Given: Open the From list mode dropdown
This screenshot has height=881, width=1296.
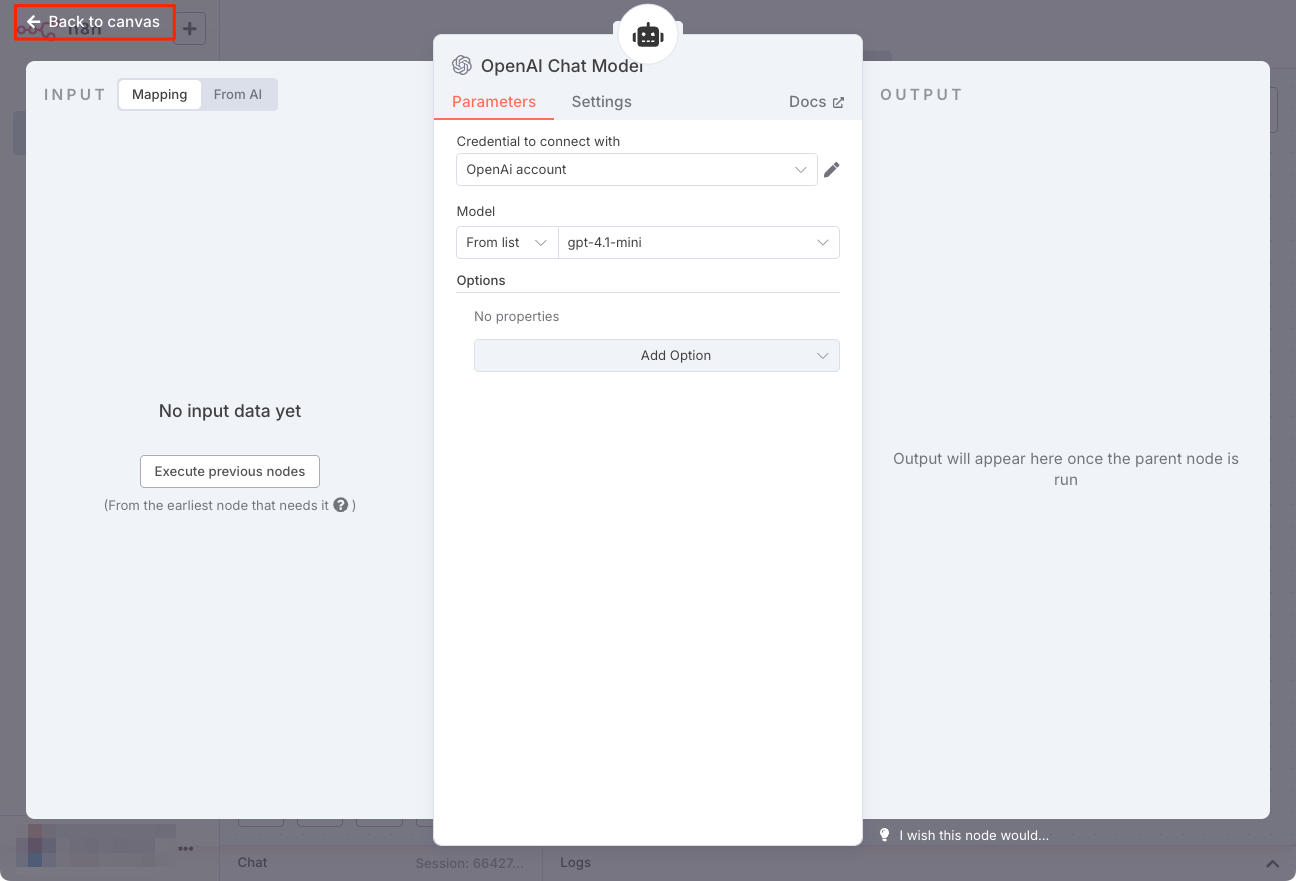Looking at the screenshot, I should point(507,243).
